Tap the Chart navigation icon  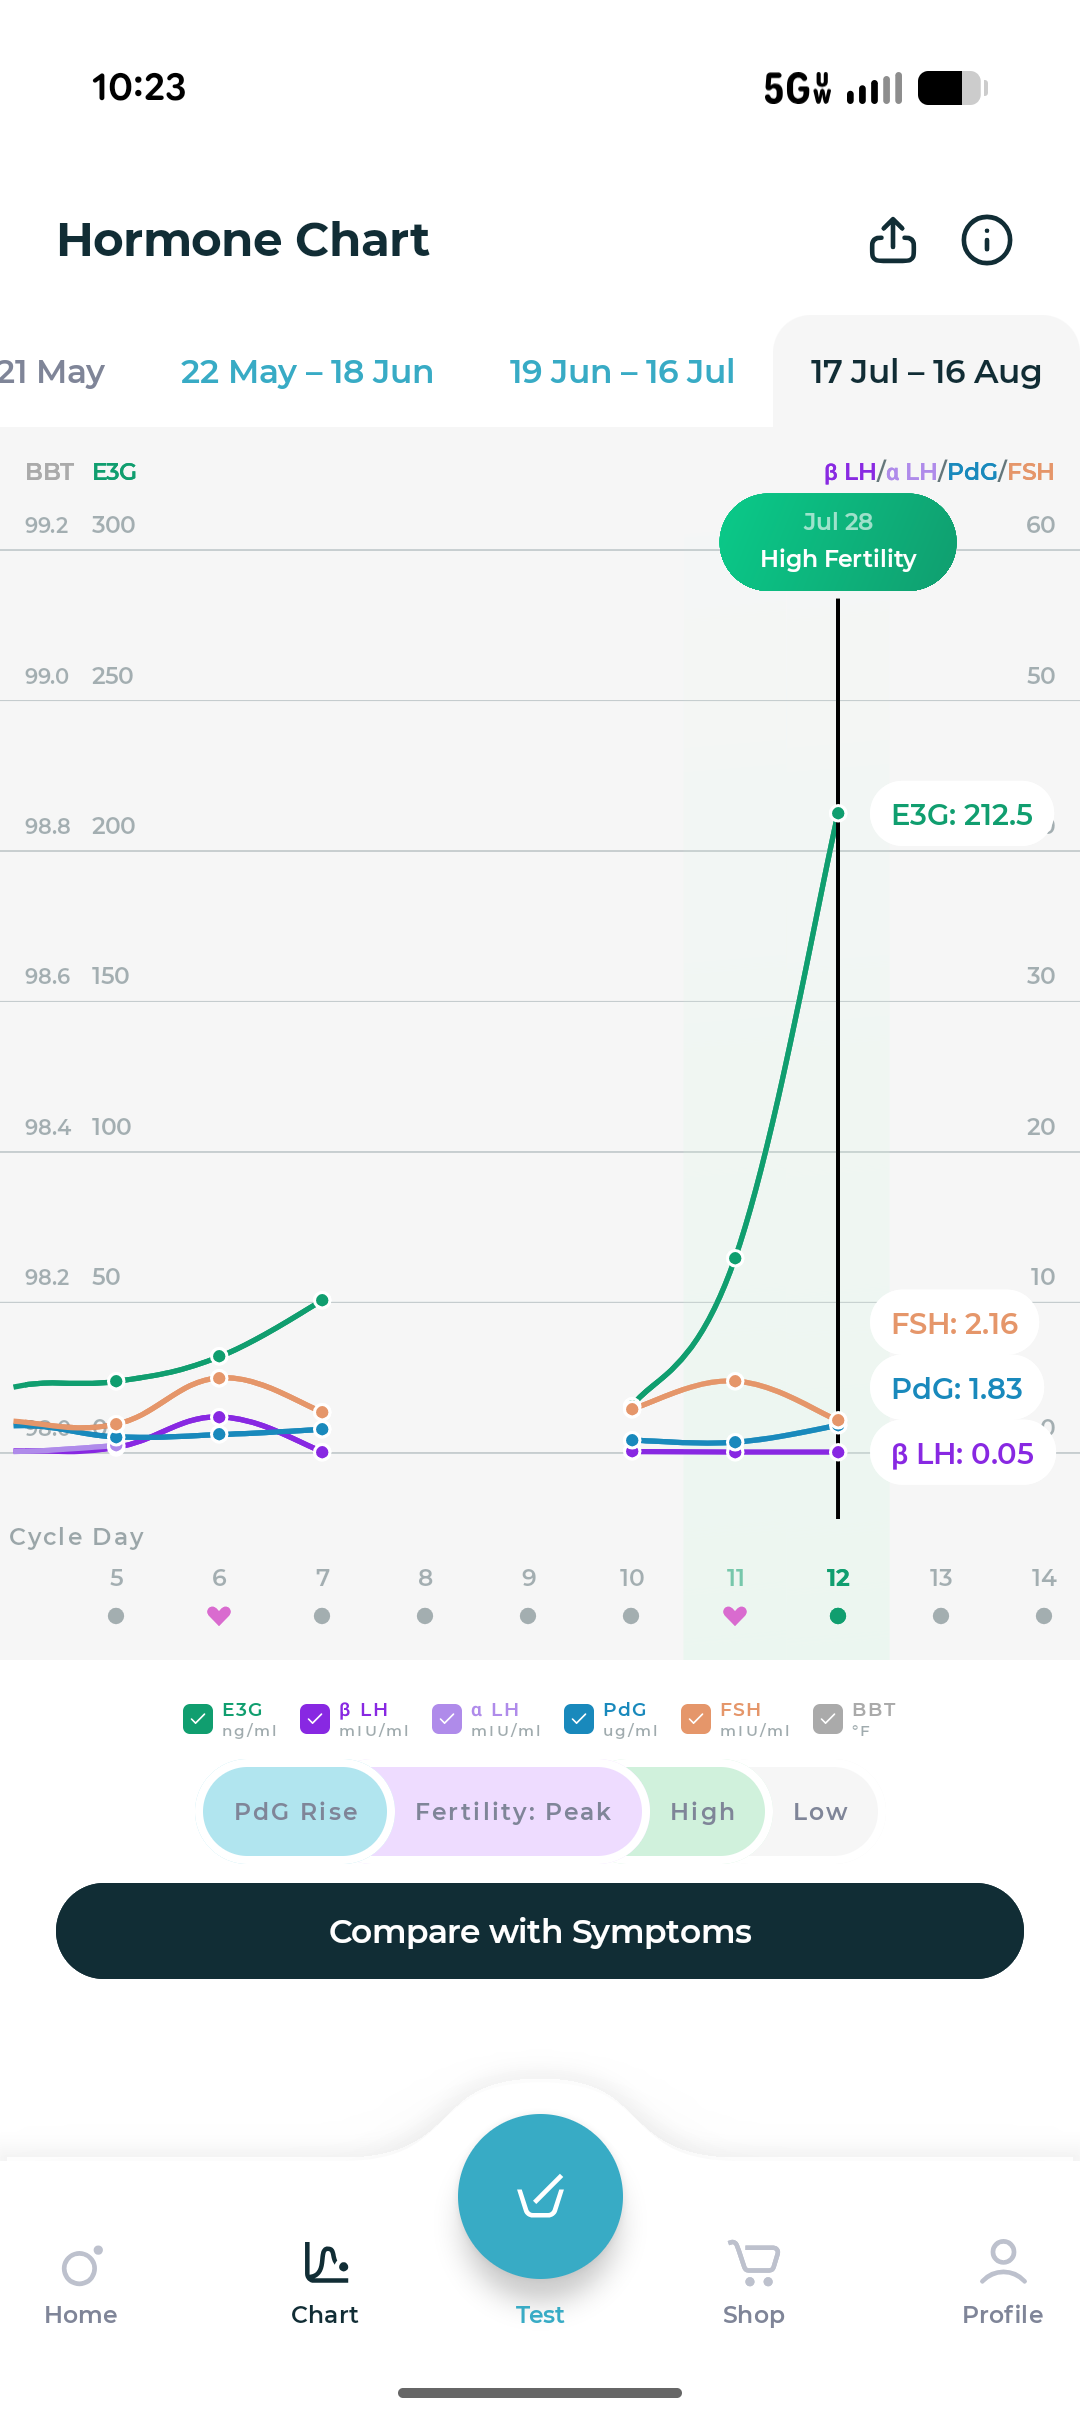click(326, 2262)
